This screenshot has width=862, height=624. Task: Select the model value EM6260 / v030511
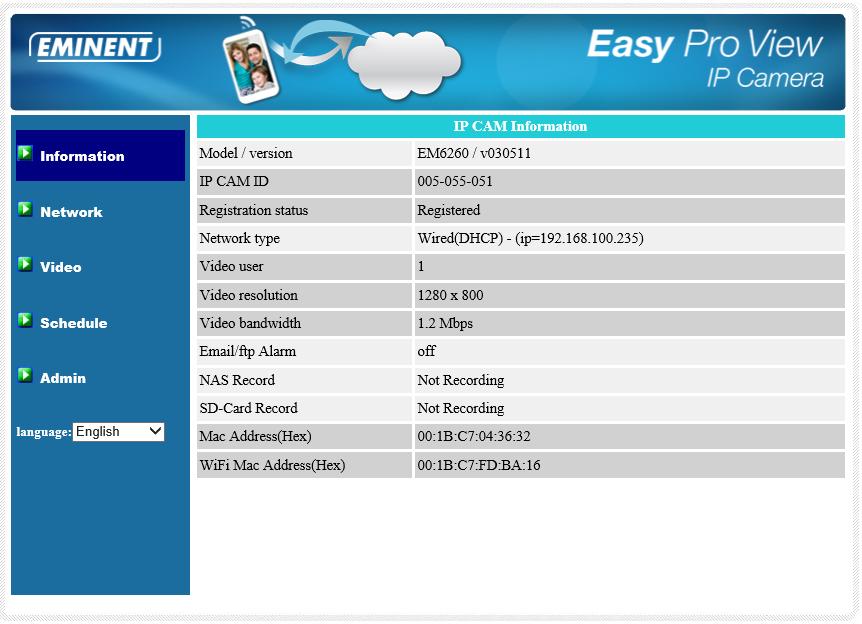tap(474, 153)
